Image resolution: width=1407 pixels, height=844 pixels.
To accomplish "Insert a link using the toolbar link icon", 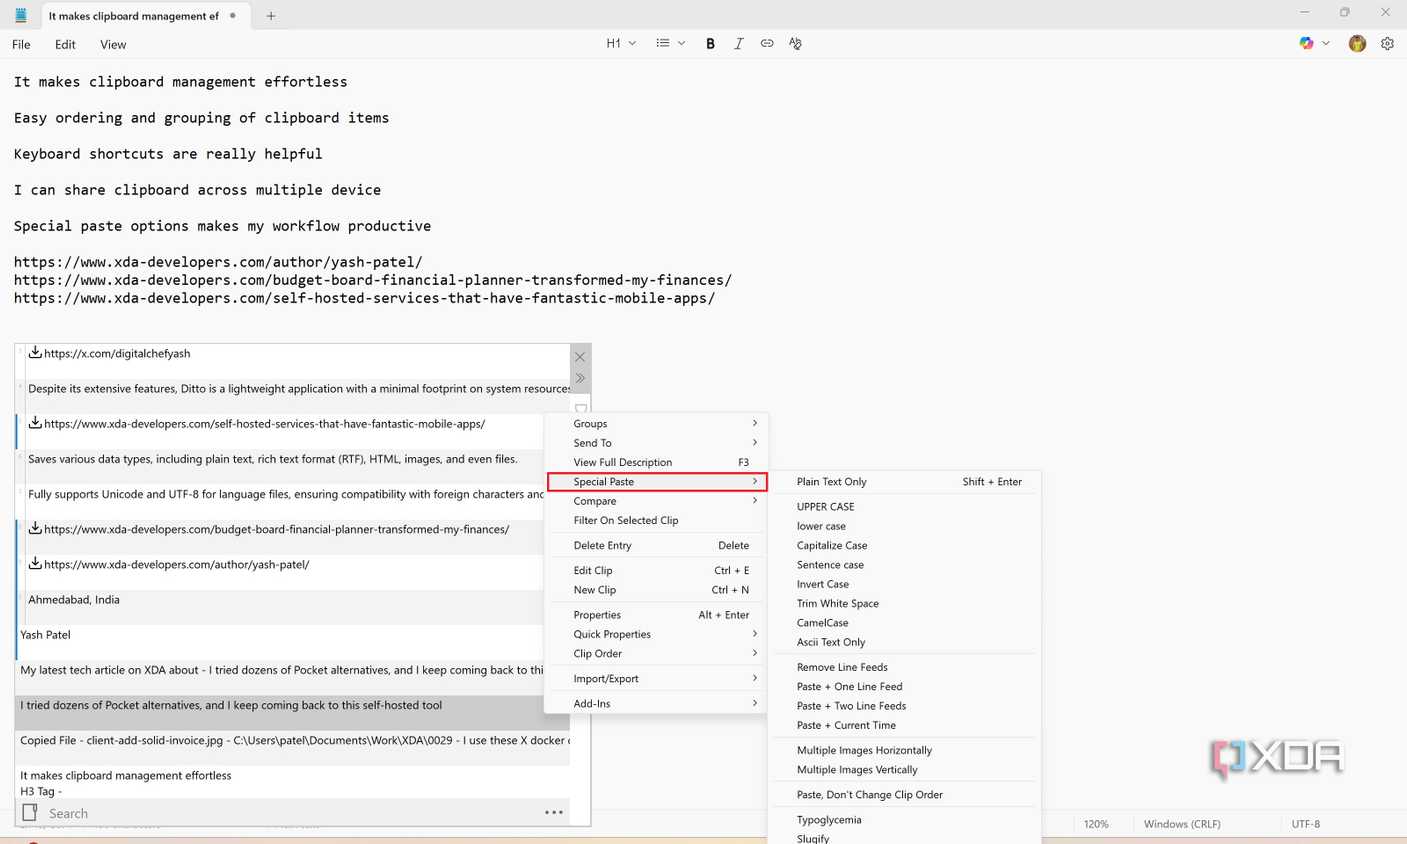I will click(767, 44).
